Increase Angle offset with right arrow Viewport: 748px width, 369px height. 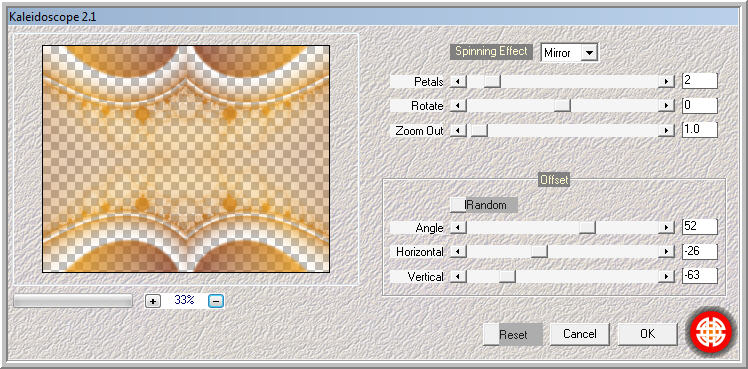665,228
